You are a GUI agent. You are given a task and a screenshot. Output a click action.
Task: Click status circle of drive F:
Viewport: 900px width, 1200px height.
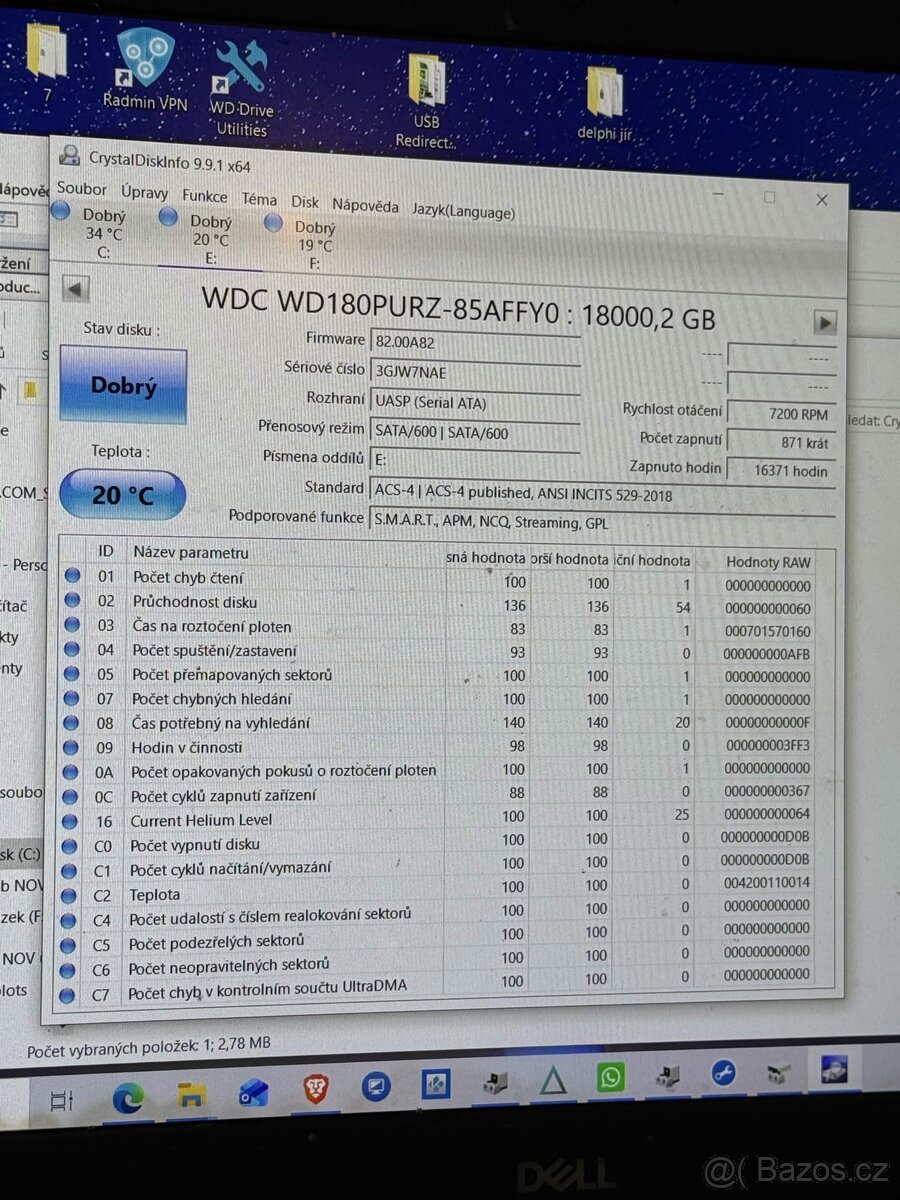tap(273, 224)
